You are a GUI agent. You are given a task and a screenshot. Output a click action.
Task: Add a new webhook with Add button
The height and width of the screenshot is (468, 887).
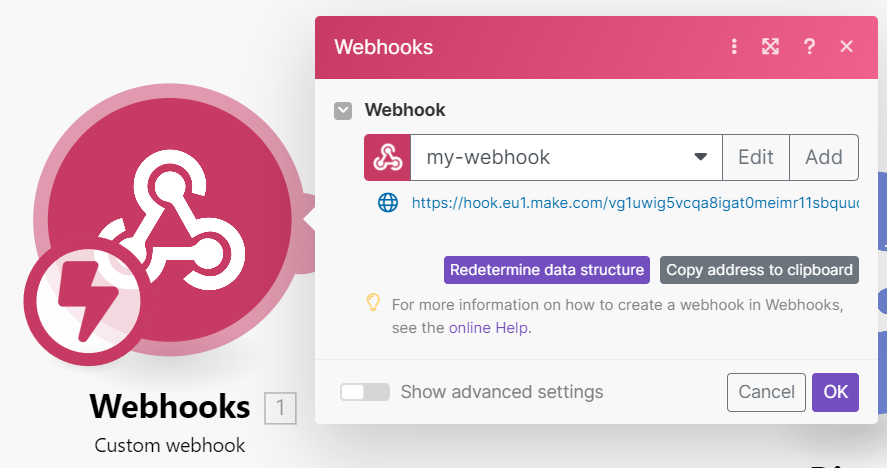823,157
